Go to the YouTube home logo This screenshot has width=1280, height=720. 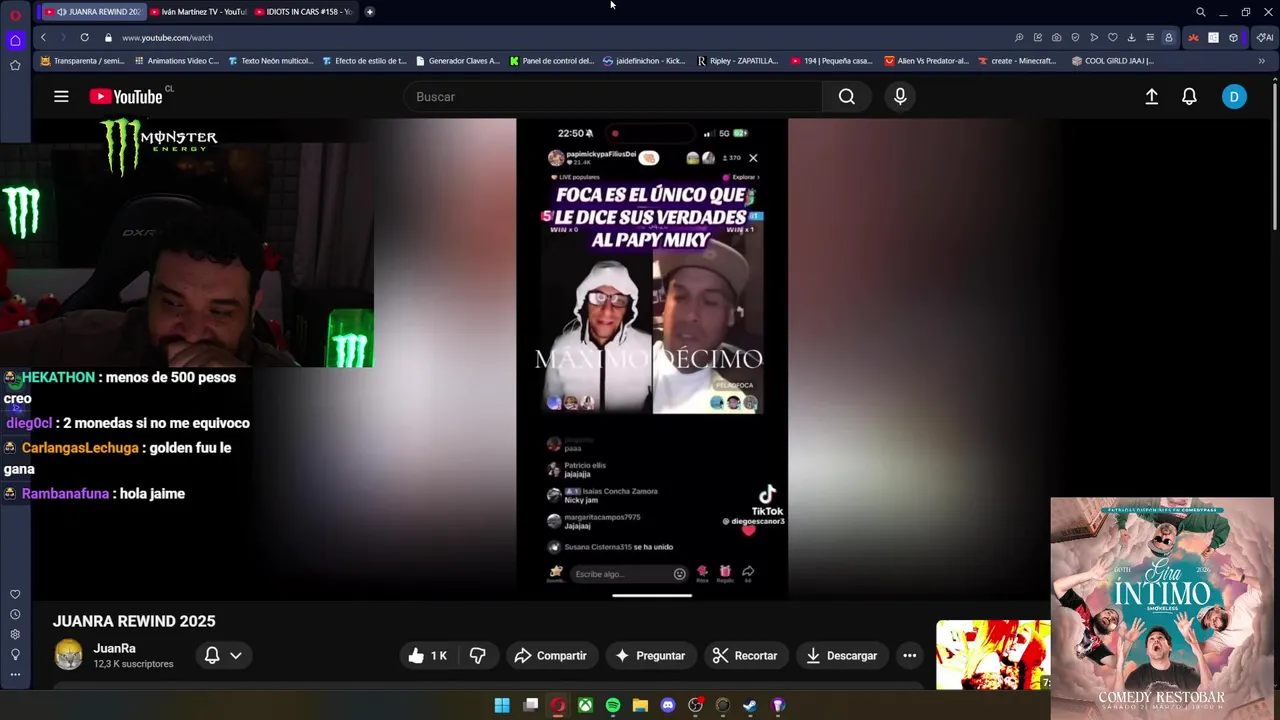(127, 96)
